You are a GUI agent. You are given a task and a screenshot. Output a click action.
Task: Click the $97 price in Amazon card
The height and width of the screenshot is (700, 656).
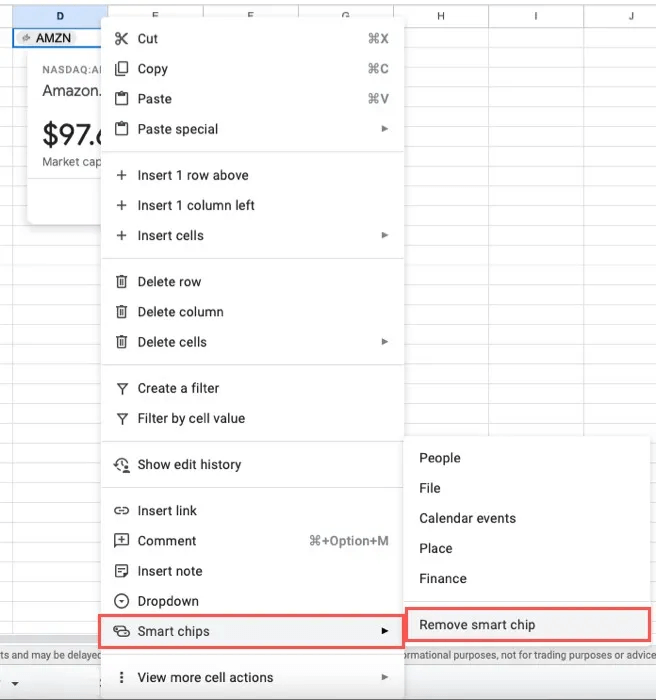point(72,134)
